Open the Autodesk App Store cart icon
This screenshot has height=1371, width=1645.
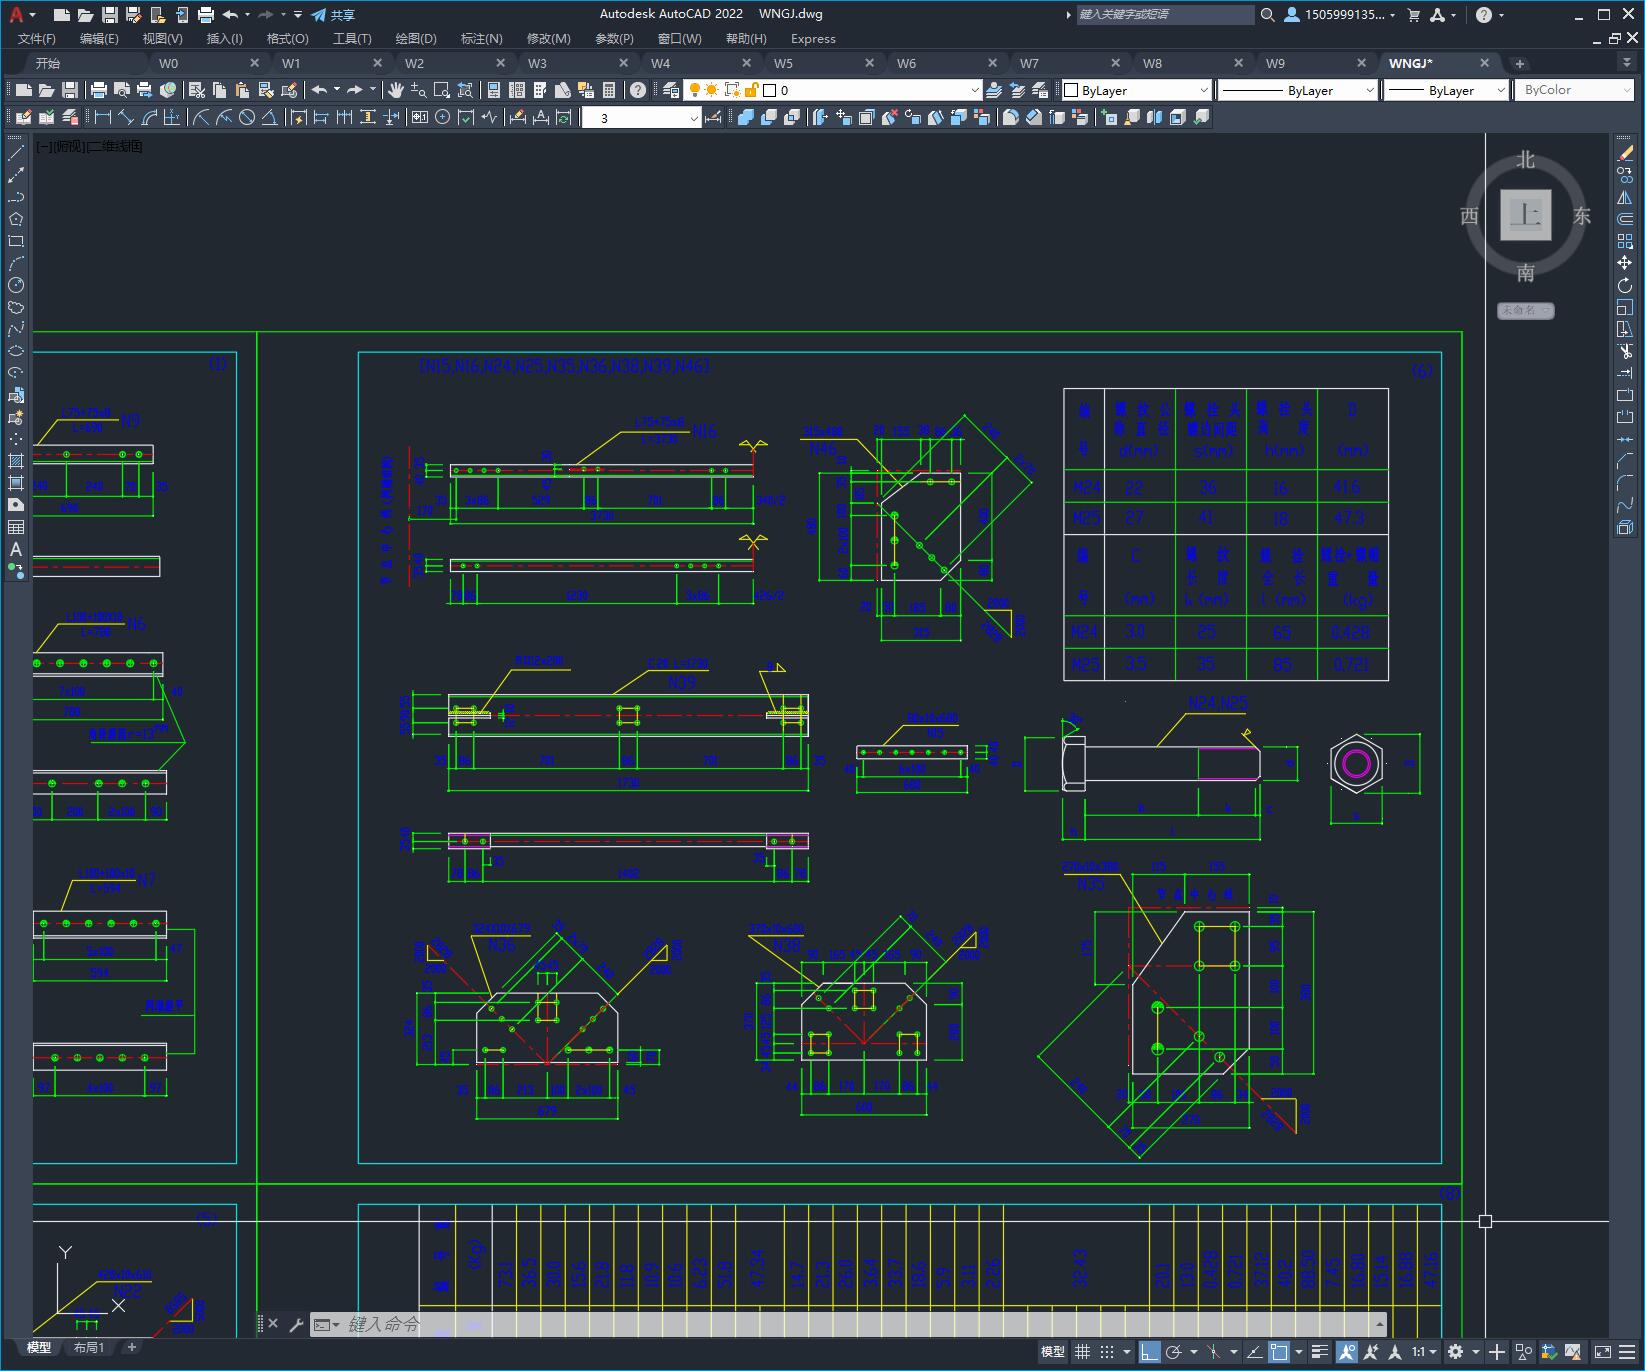click(1414, 15)
